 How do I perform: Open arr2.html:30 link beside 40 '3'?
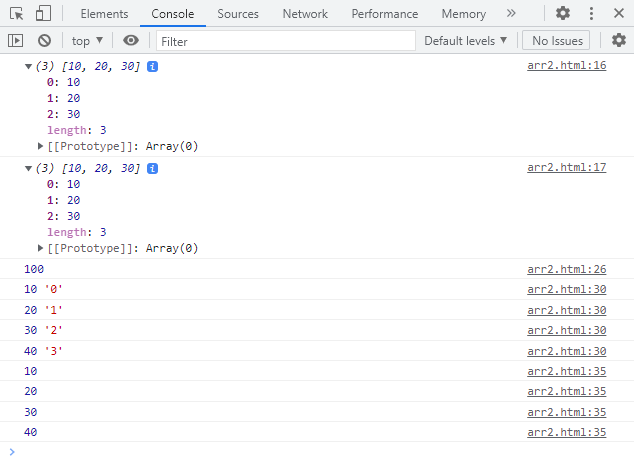click(x=566, y=351)
